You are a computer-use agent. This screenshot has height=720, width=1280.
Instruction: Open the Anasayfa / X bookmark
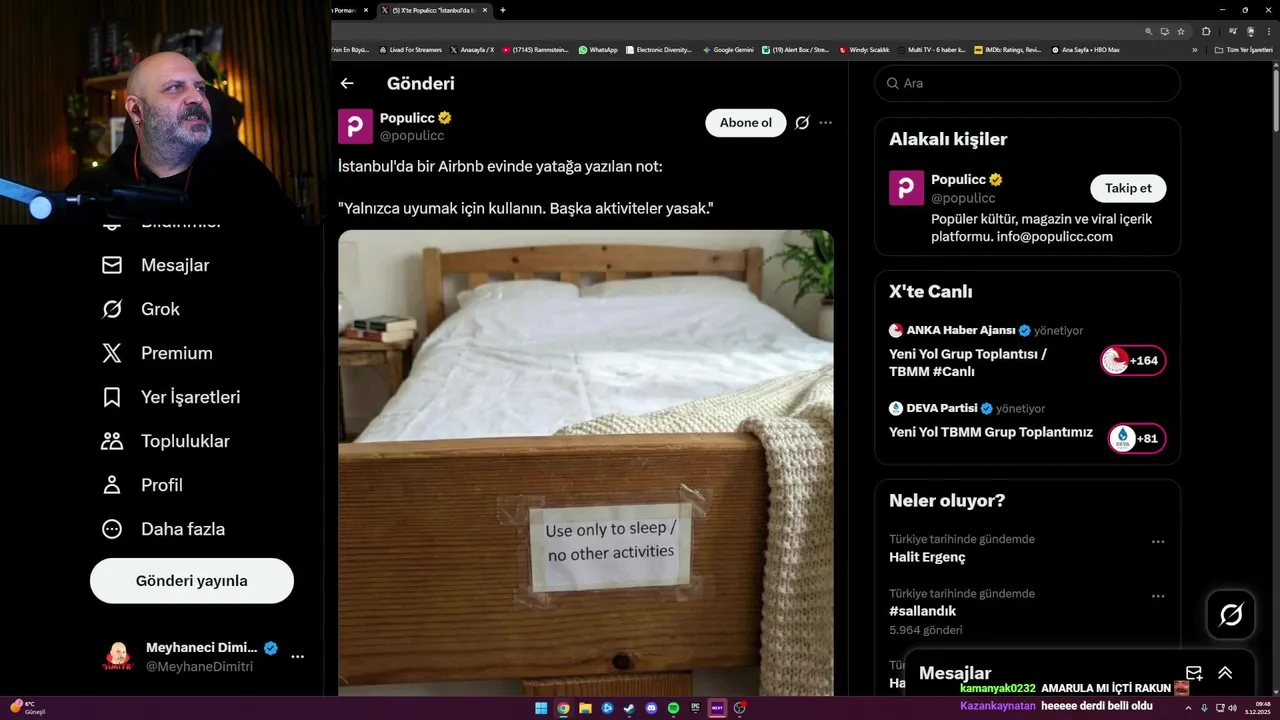pyautogui.click(x=472, y=49)
